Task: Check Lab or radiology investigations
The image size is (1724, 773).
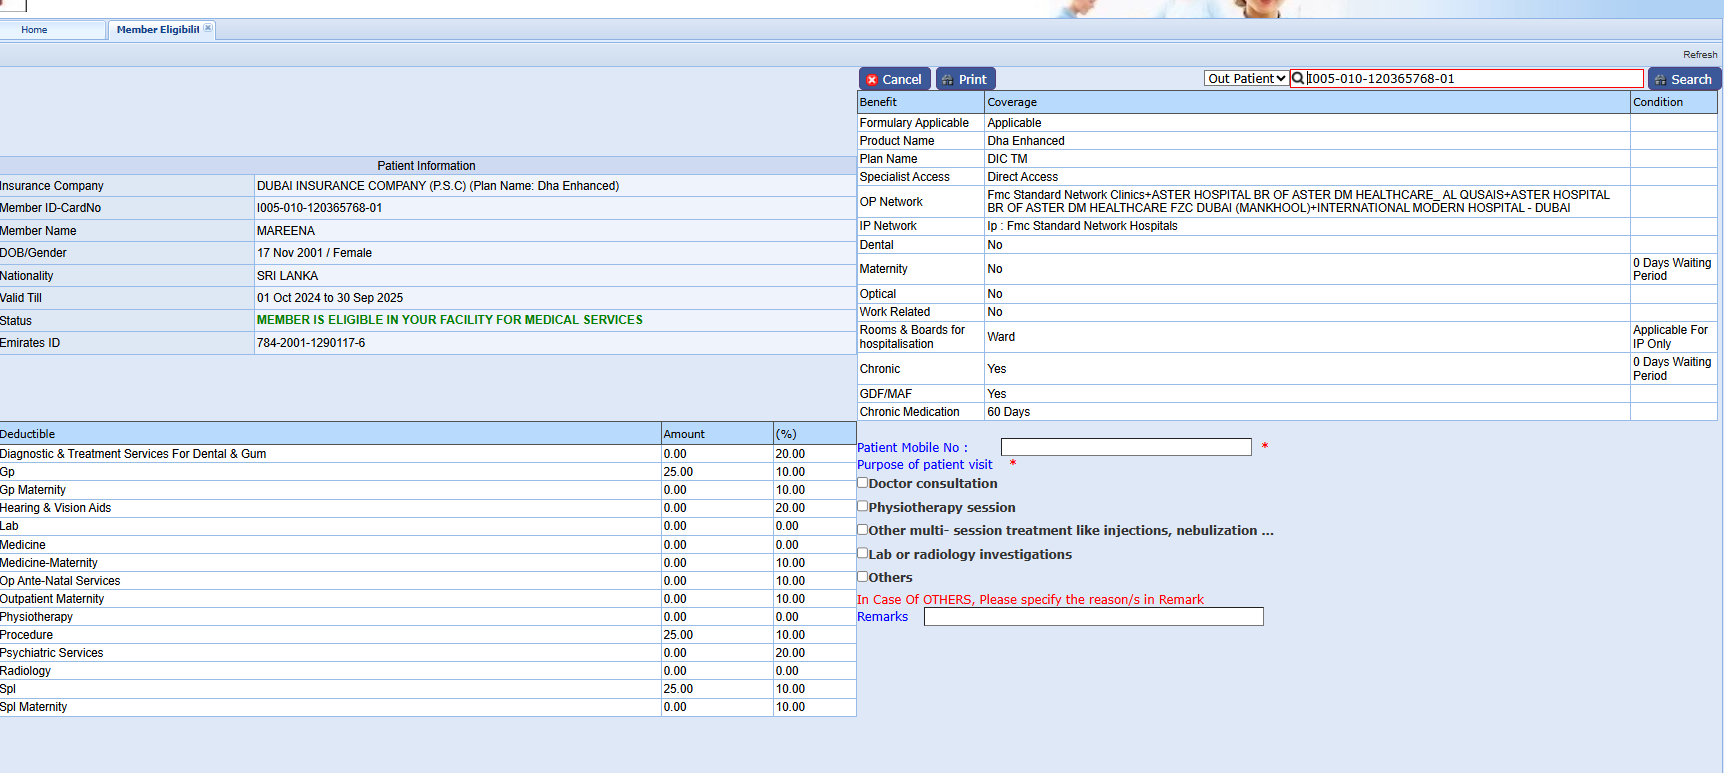Action: (862, 553)
